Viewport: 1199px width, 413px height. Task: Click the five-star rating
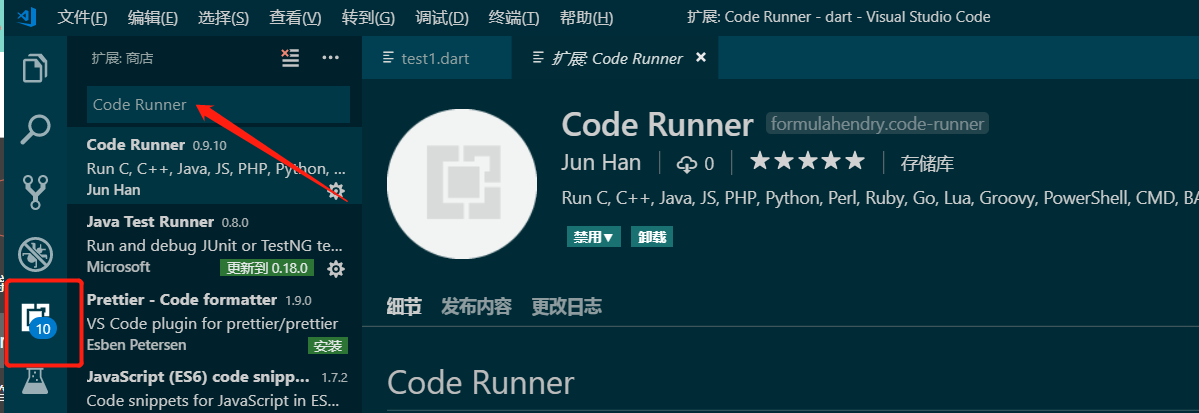(x=807, y=161)
